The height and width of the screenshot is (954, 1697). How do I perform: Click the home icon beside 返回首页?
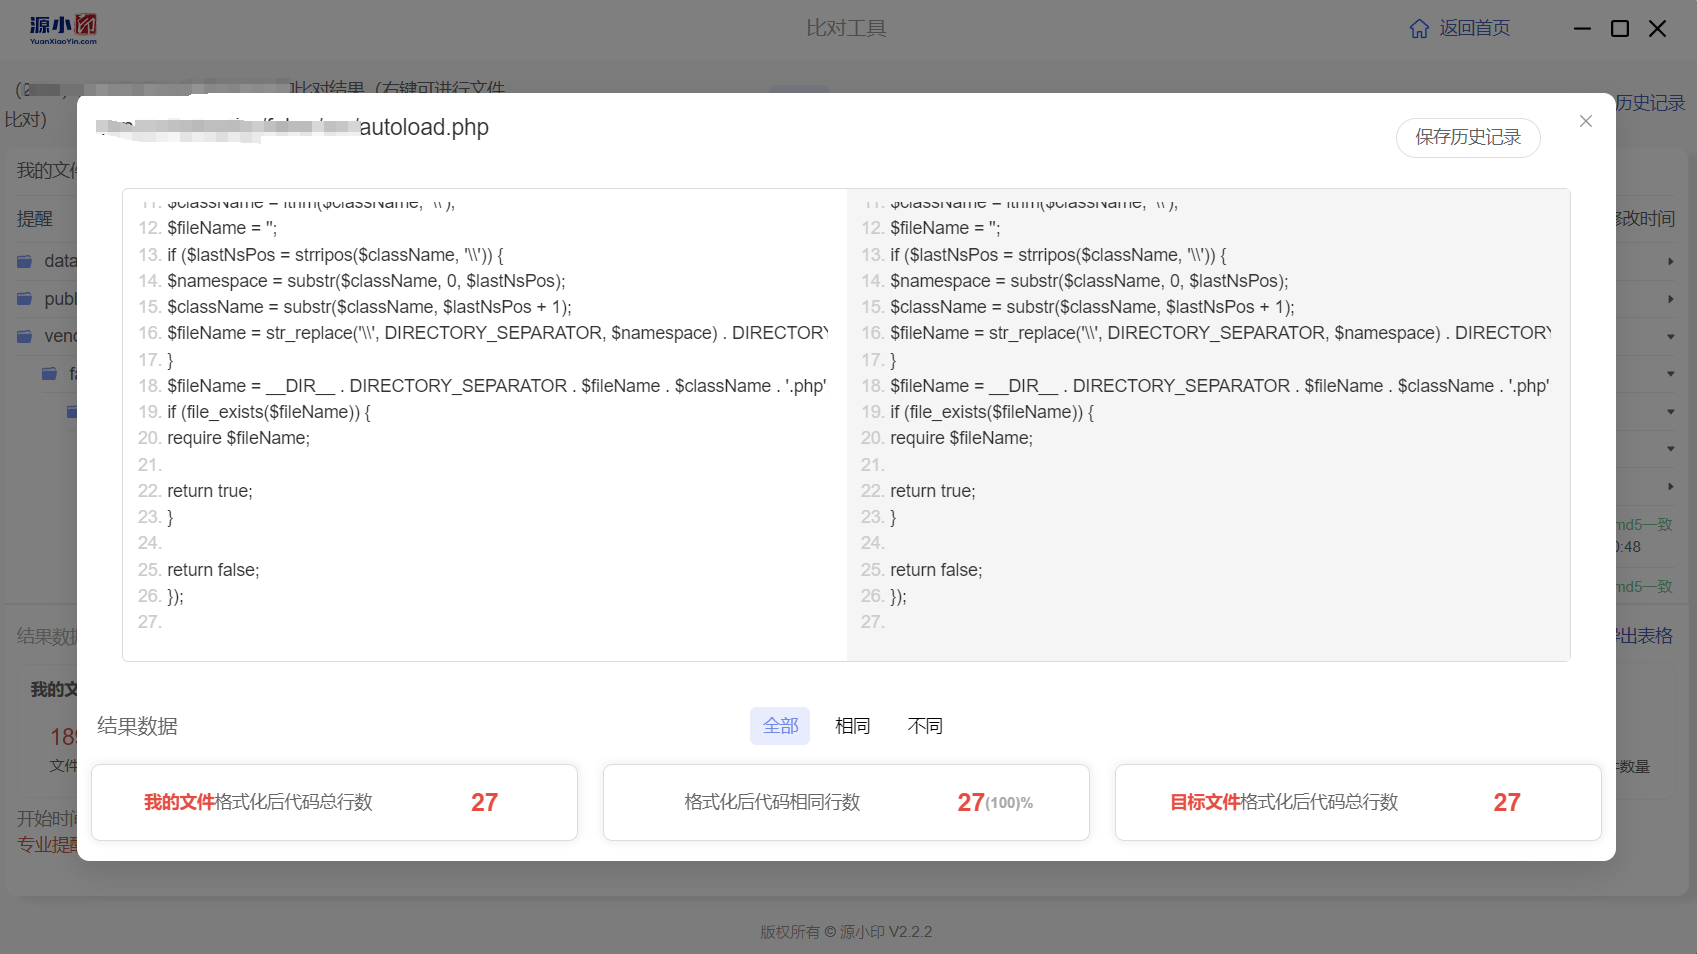[x=1419, y=29]
